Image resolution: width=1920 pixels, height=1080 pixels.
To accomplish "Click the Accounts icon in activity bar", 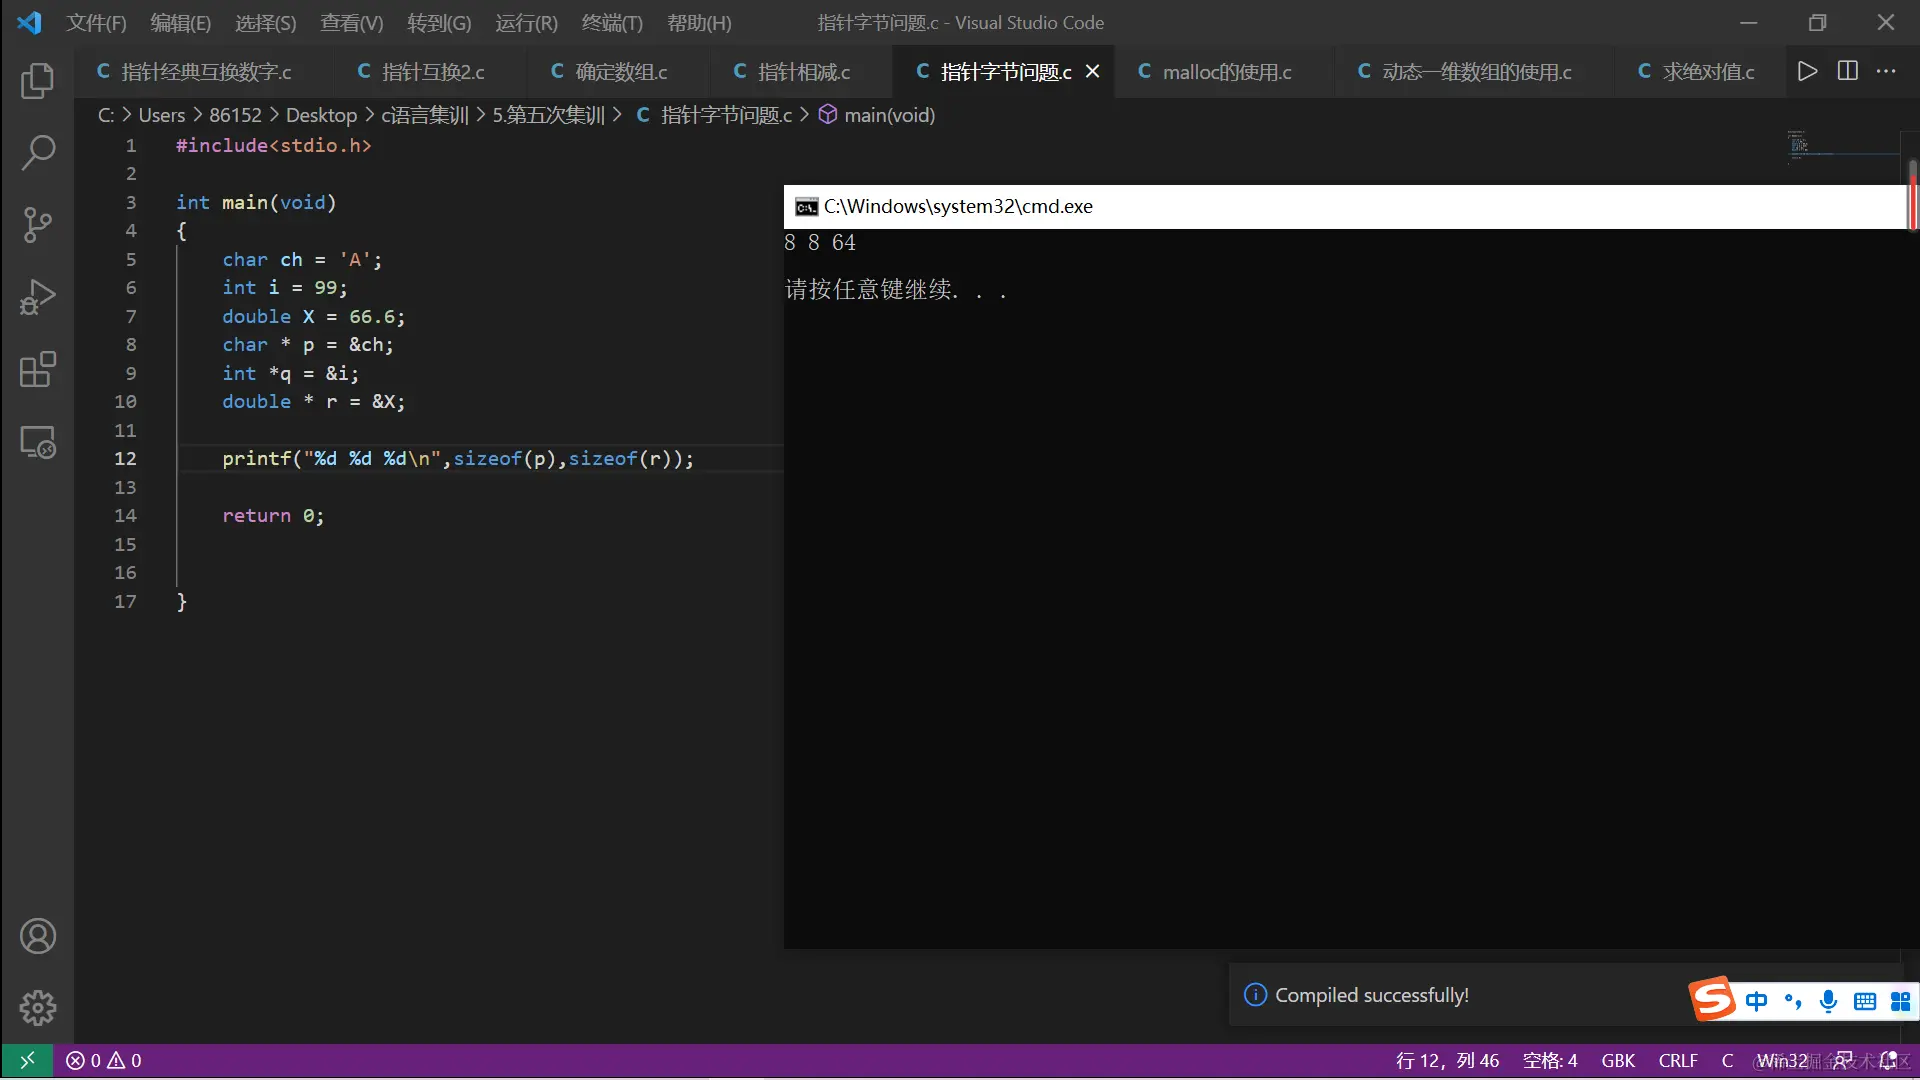I will pyautogui.click(x=37, y=936).
